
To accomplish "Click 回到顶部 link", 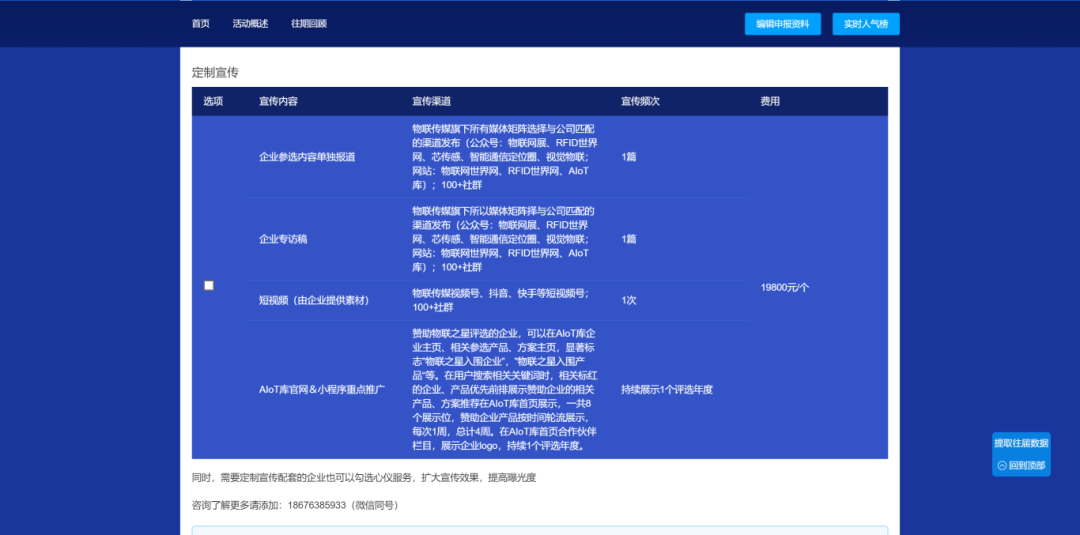I will (1021, 465).
